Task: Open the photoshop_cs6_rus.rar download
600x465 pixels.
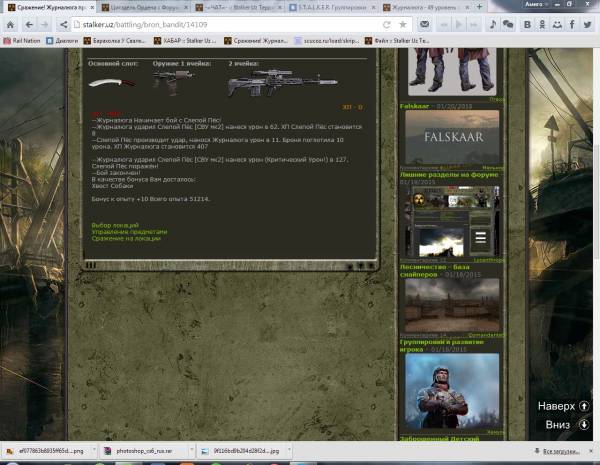Action: click(144, 451)
